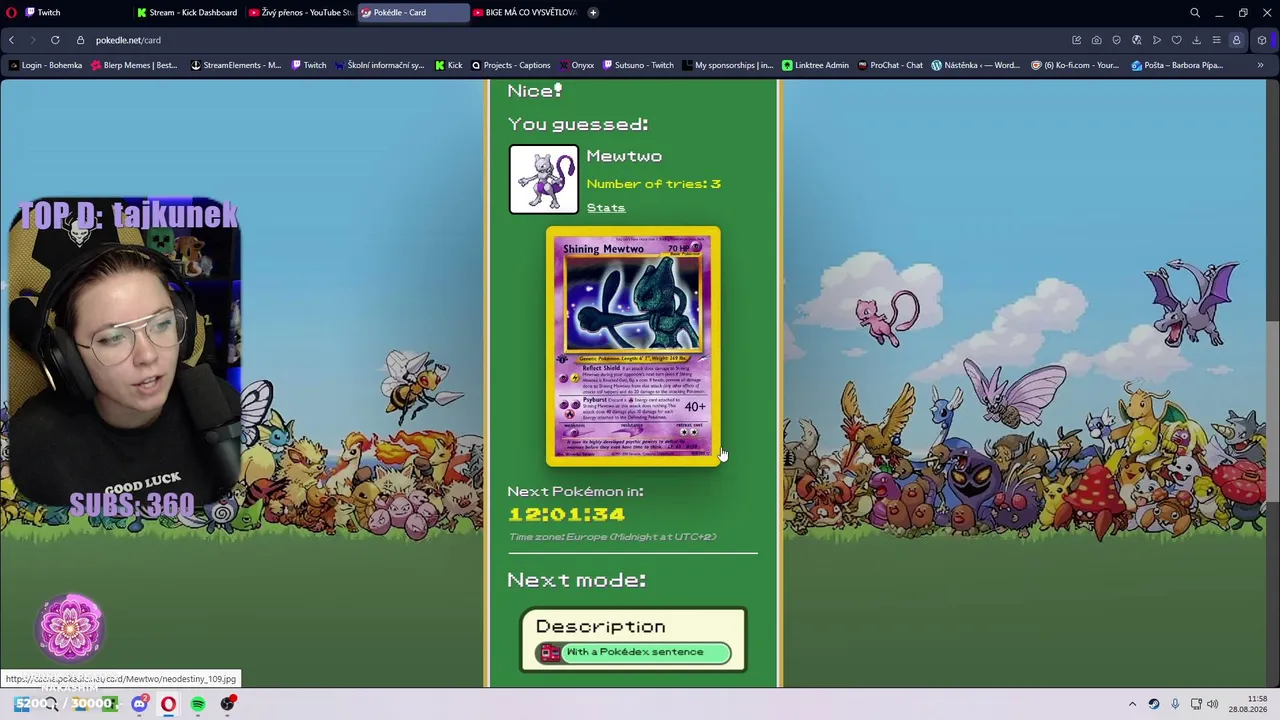Open the volume speaker tray icon

tap(1213, 704)
